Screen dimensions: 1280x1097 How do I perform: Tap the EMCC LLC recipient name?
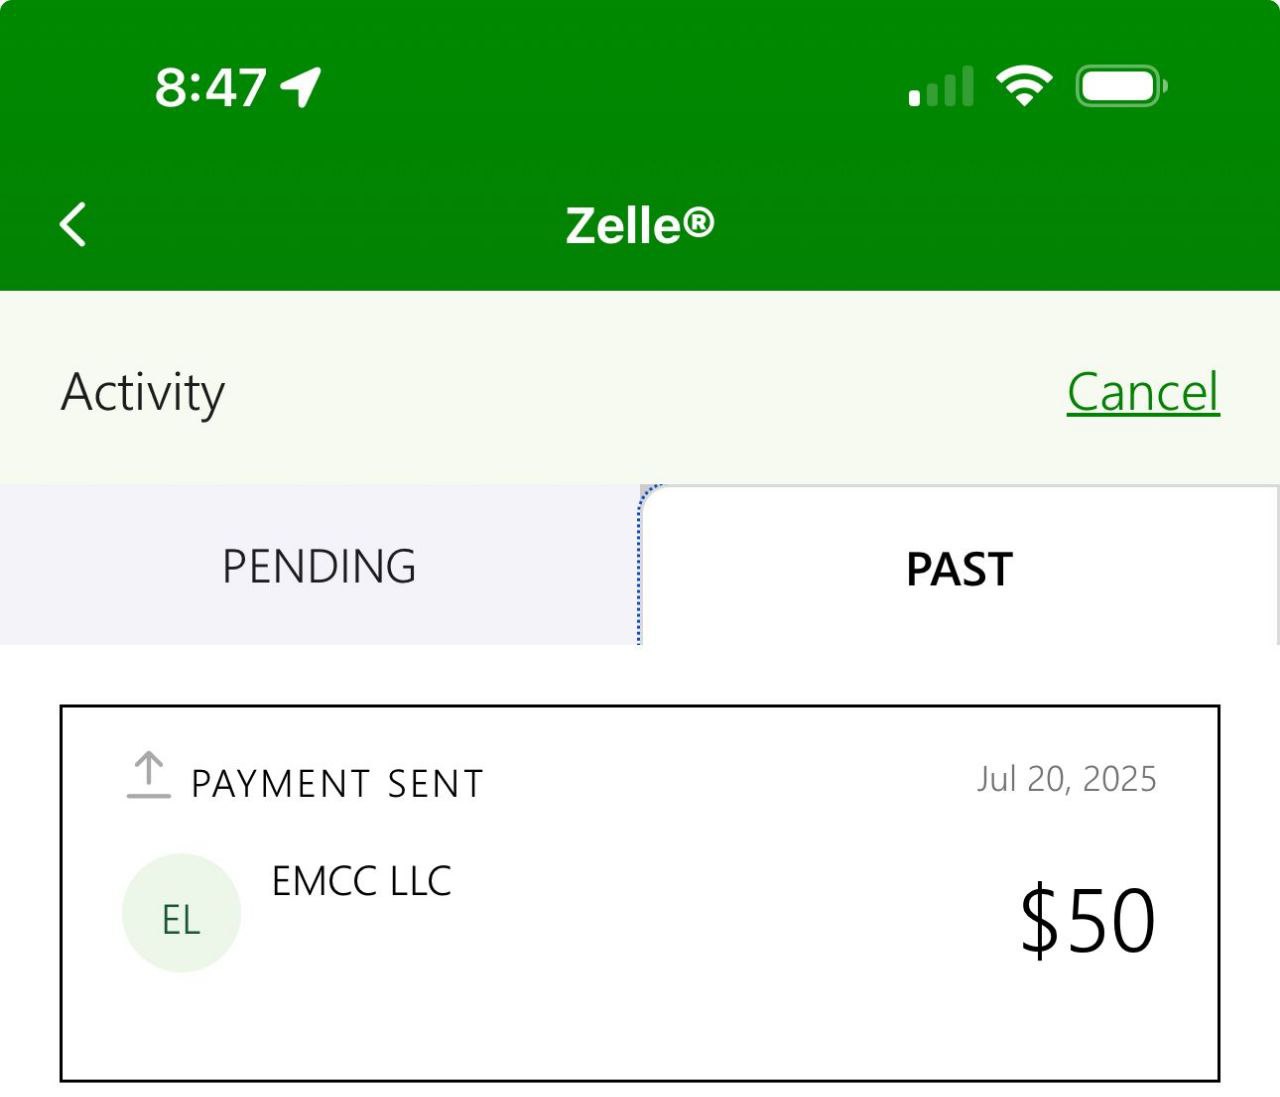coord(361,881)
